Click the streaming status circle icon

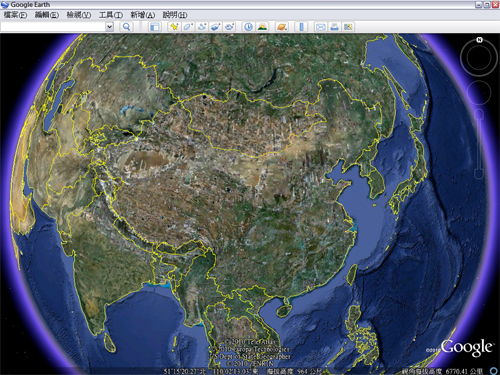coord(493,371)
